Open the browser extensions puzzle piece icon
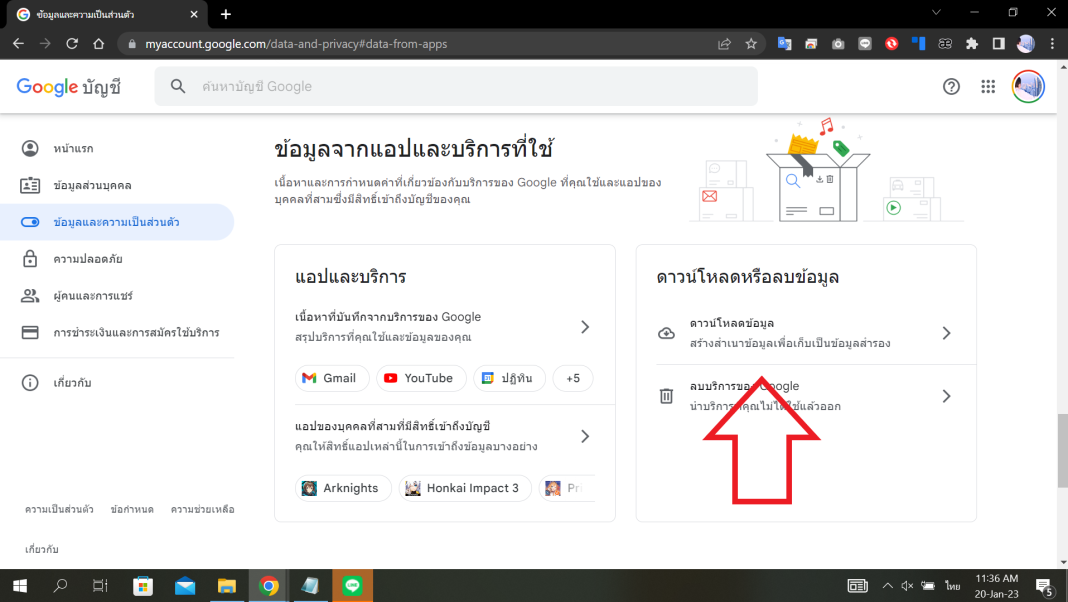Screen dimensions: 1068x602 [971, 43]
